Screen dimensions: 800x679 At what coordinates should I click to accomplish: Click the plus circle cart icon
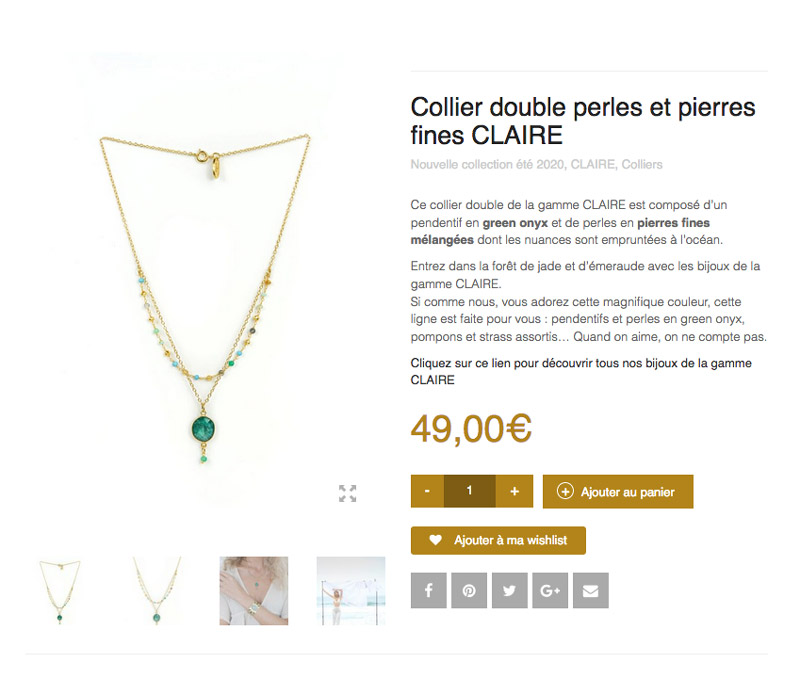(x=565, y=492)
